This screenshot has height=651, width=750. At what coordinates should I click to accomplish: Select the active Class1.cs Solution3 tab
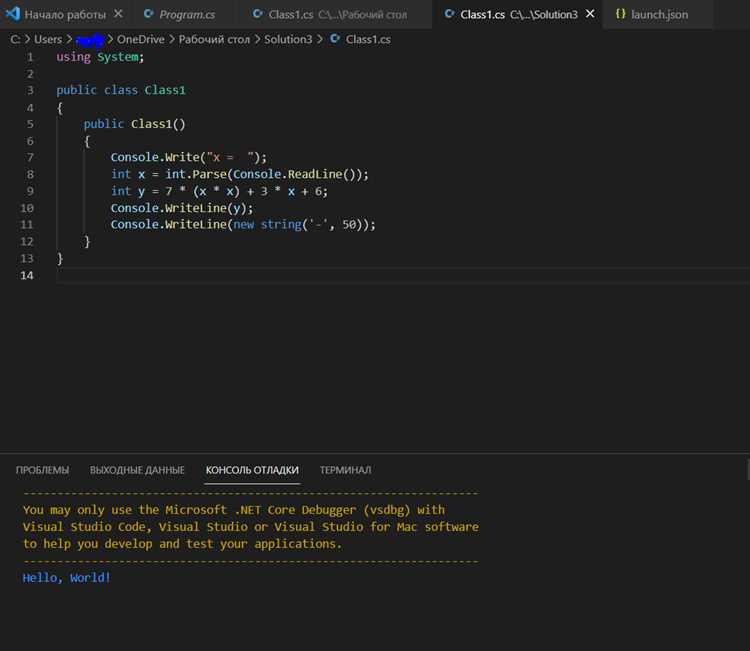coord(518,14)
